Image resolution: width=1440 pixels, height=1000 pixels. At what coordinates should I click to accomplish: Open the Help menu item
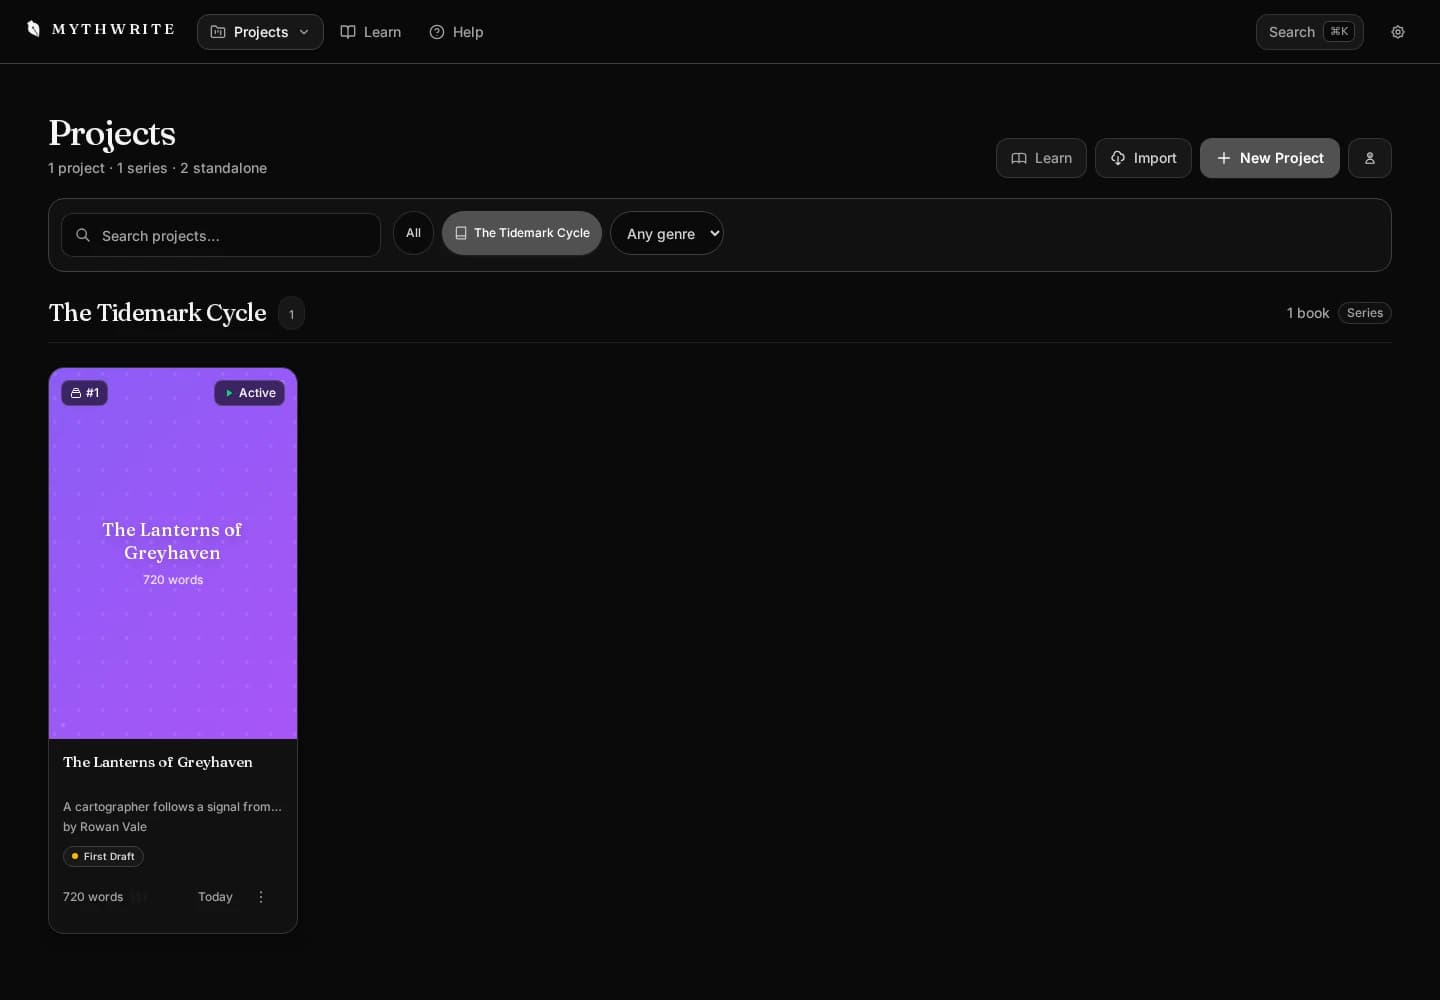pos(456,32)
